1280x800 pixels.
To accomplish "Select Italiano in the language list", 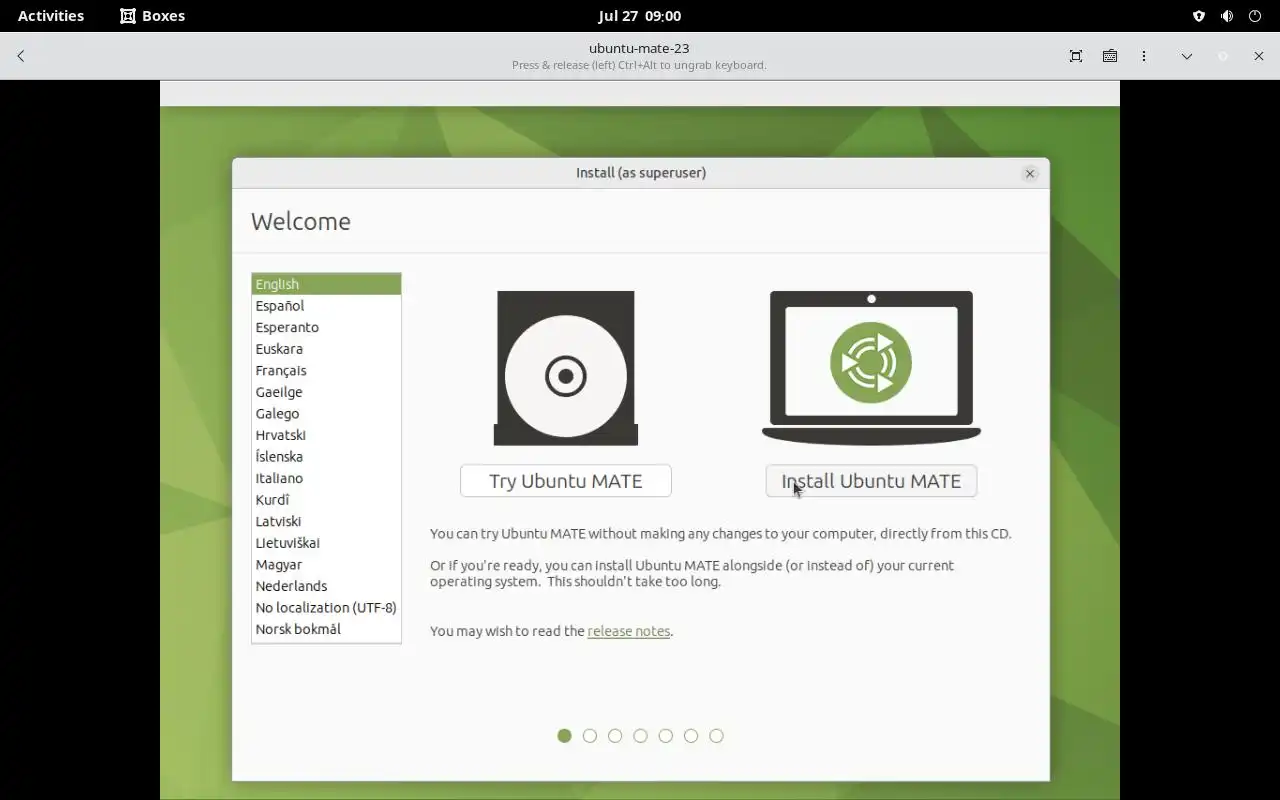I will [326, 478].
